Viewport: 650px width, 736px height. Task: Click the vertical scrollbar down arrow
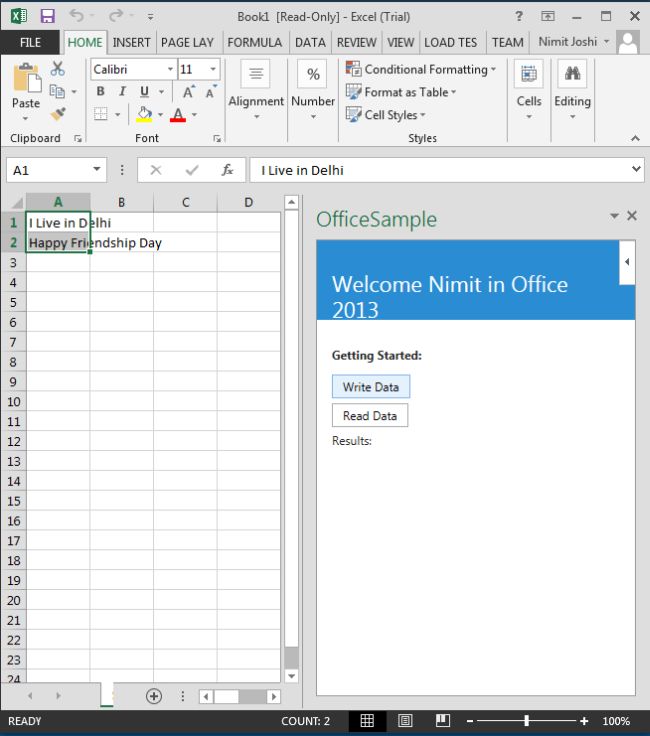coord(291,676)
